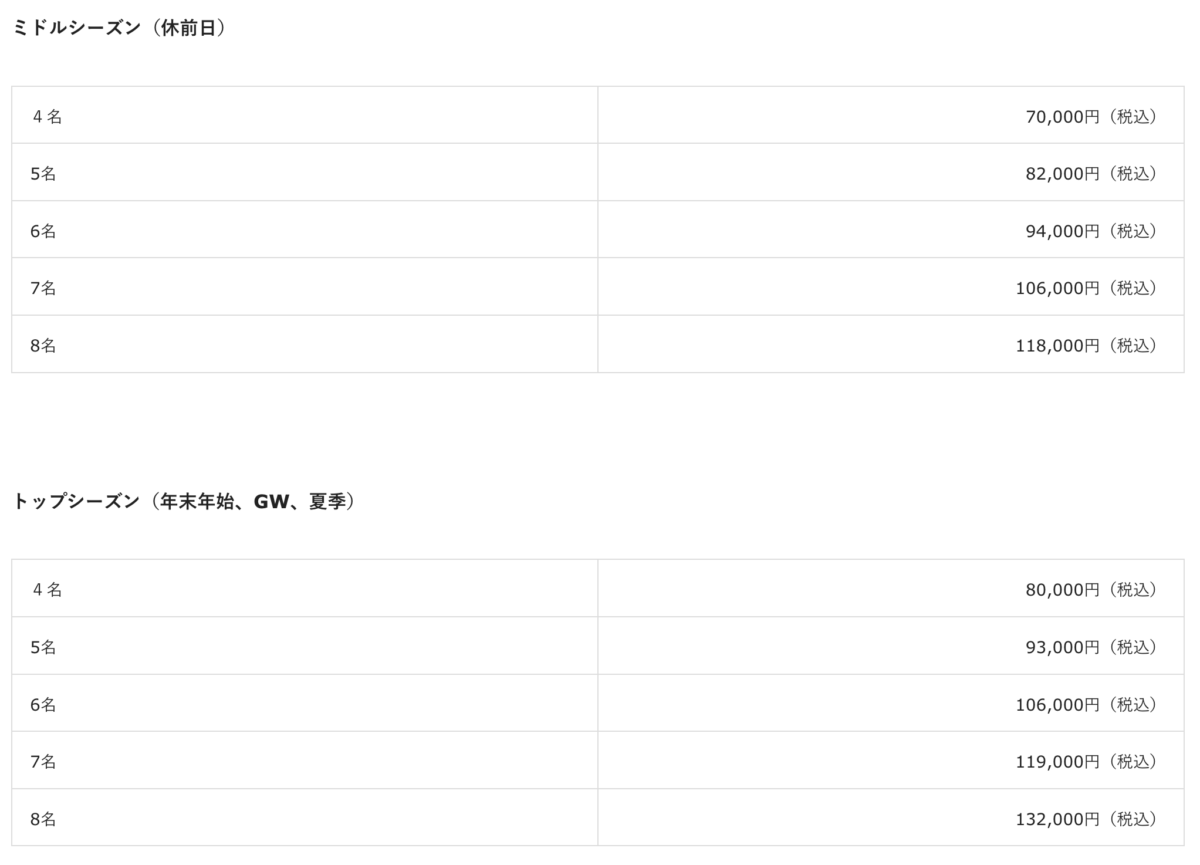Click the 119,000円（税込） price cell
The width and height of the screenshot is (1200, 865).
[1086, 762]
